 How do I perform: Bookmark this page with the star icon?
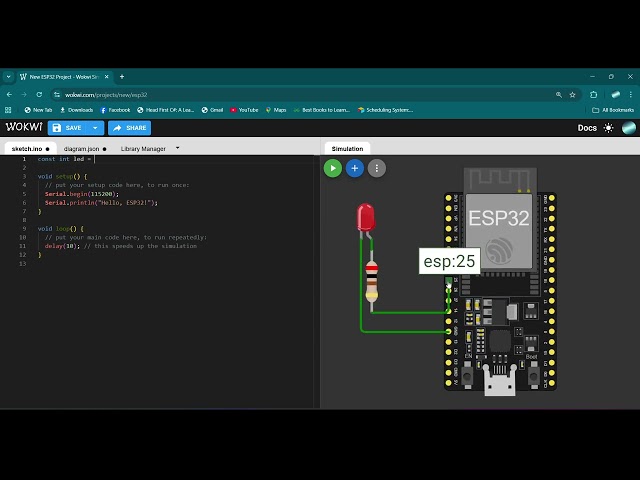pyautogui.click(x=573, y=95)
